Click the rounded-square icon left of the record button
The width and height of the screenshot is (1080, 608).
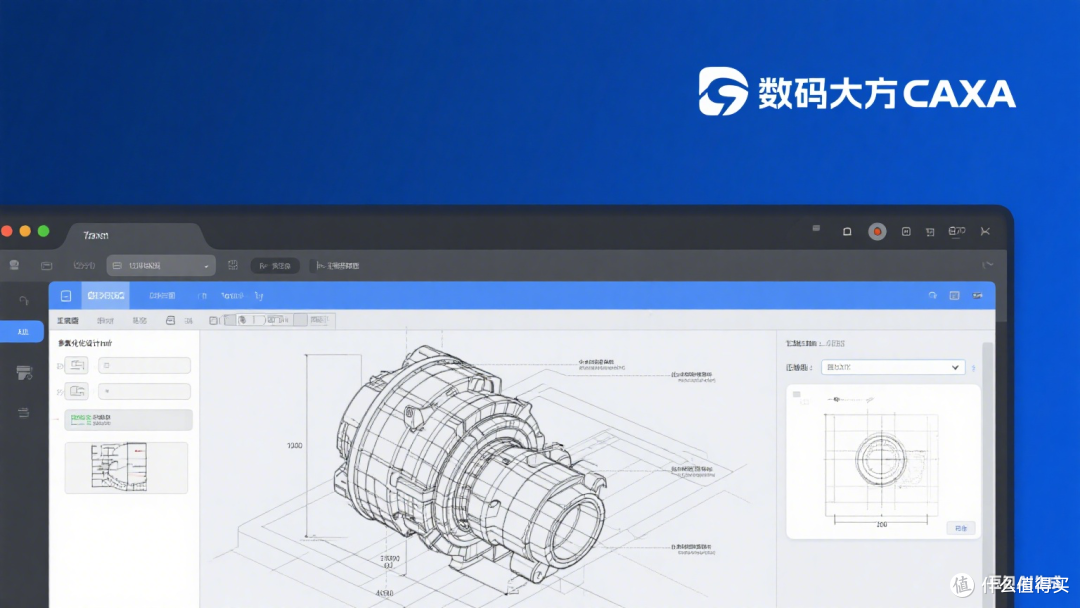point(847,231)
